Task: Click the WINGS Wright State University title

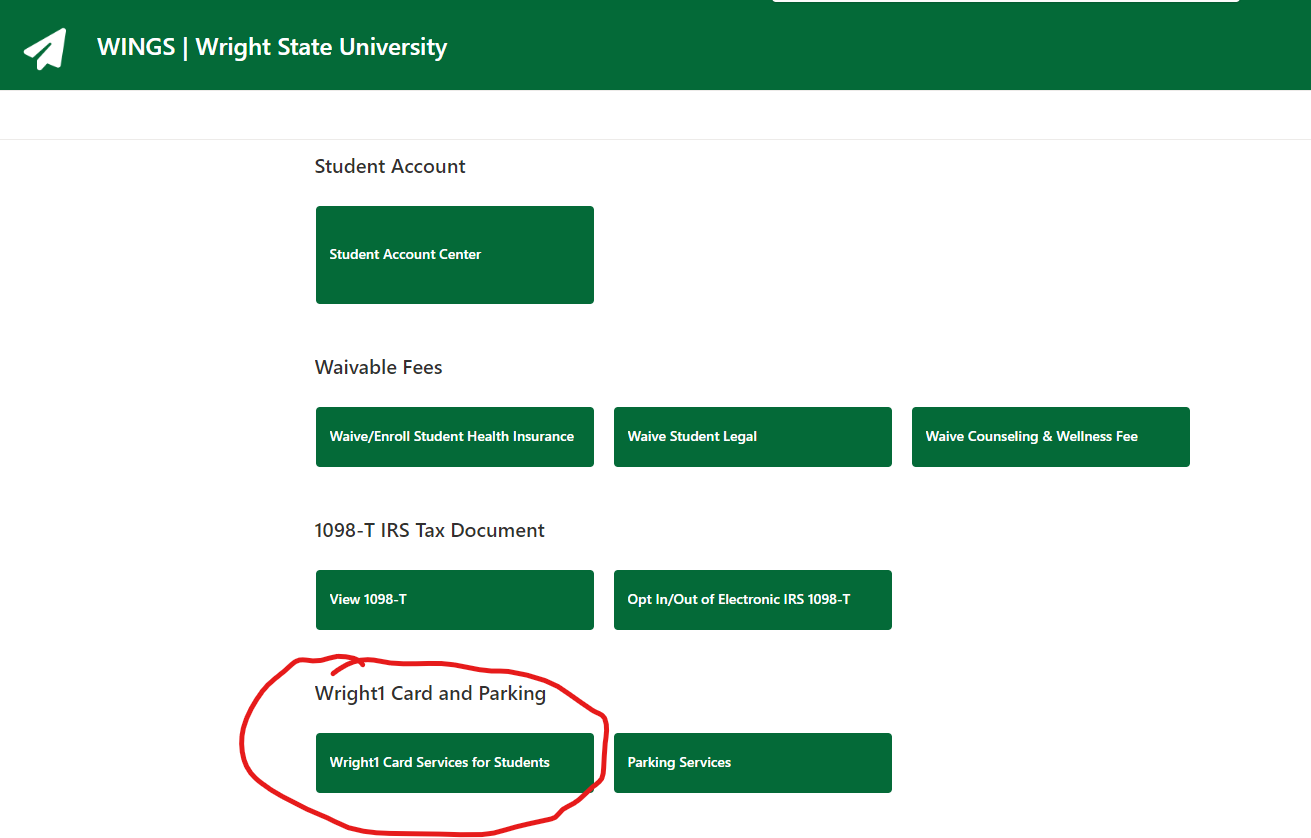Action: pos(271,46)
